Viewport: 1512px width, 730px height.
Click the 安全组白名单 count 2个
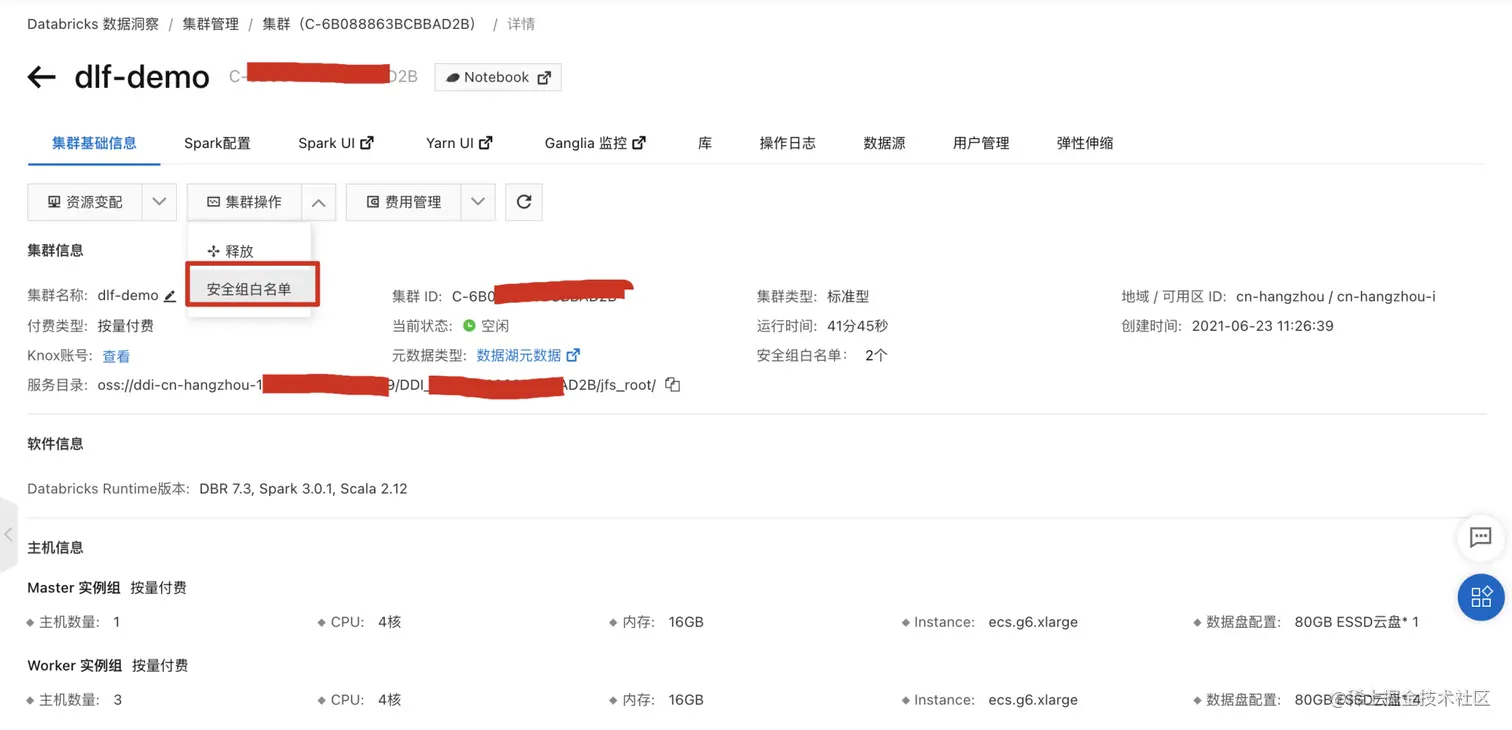click(876, 355)
